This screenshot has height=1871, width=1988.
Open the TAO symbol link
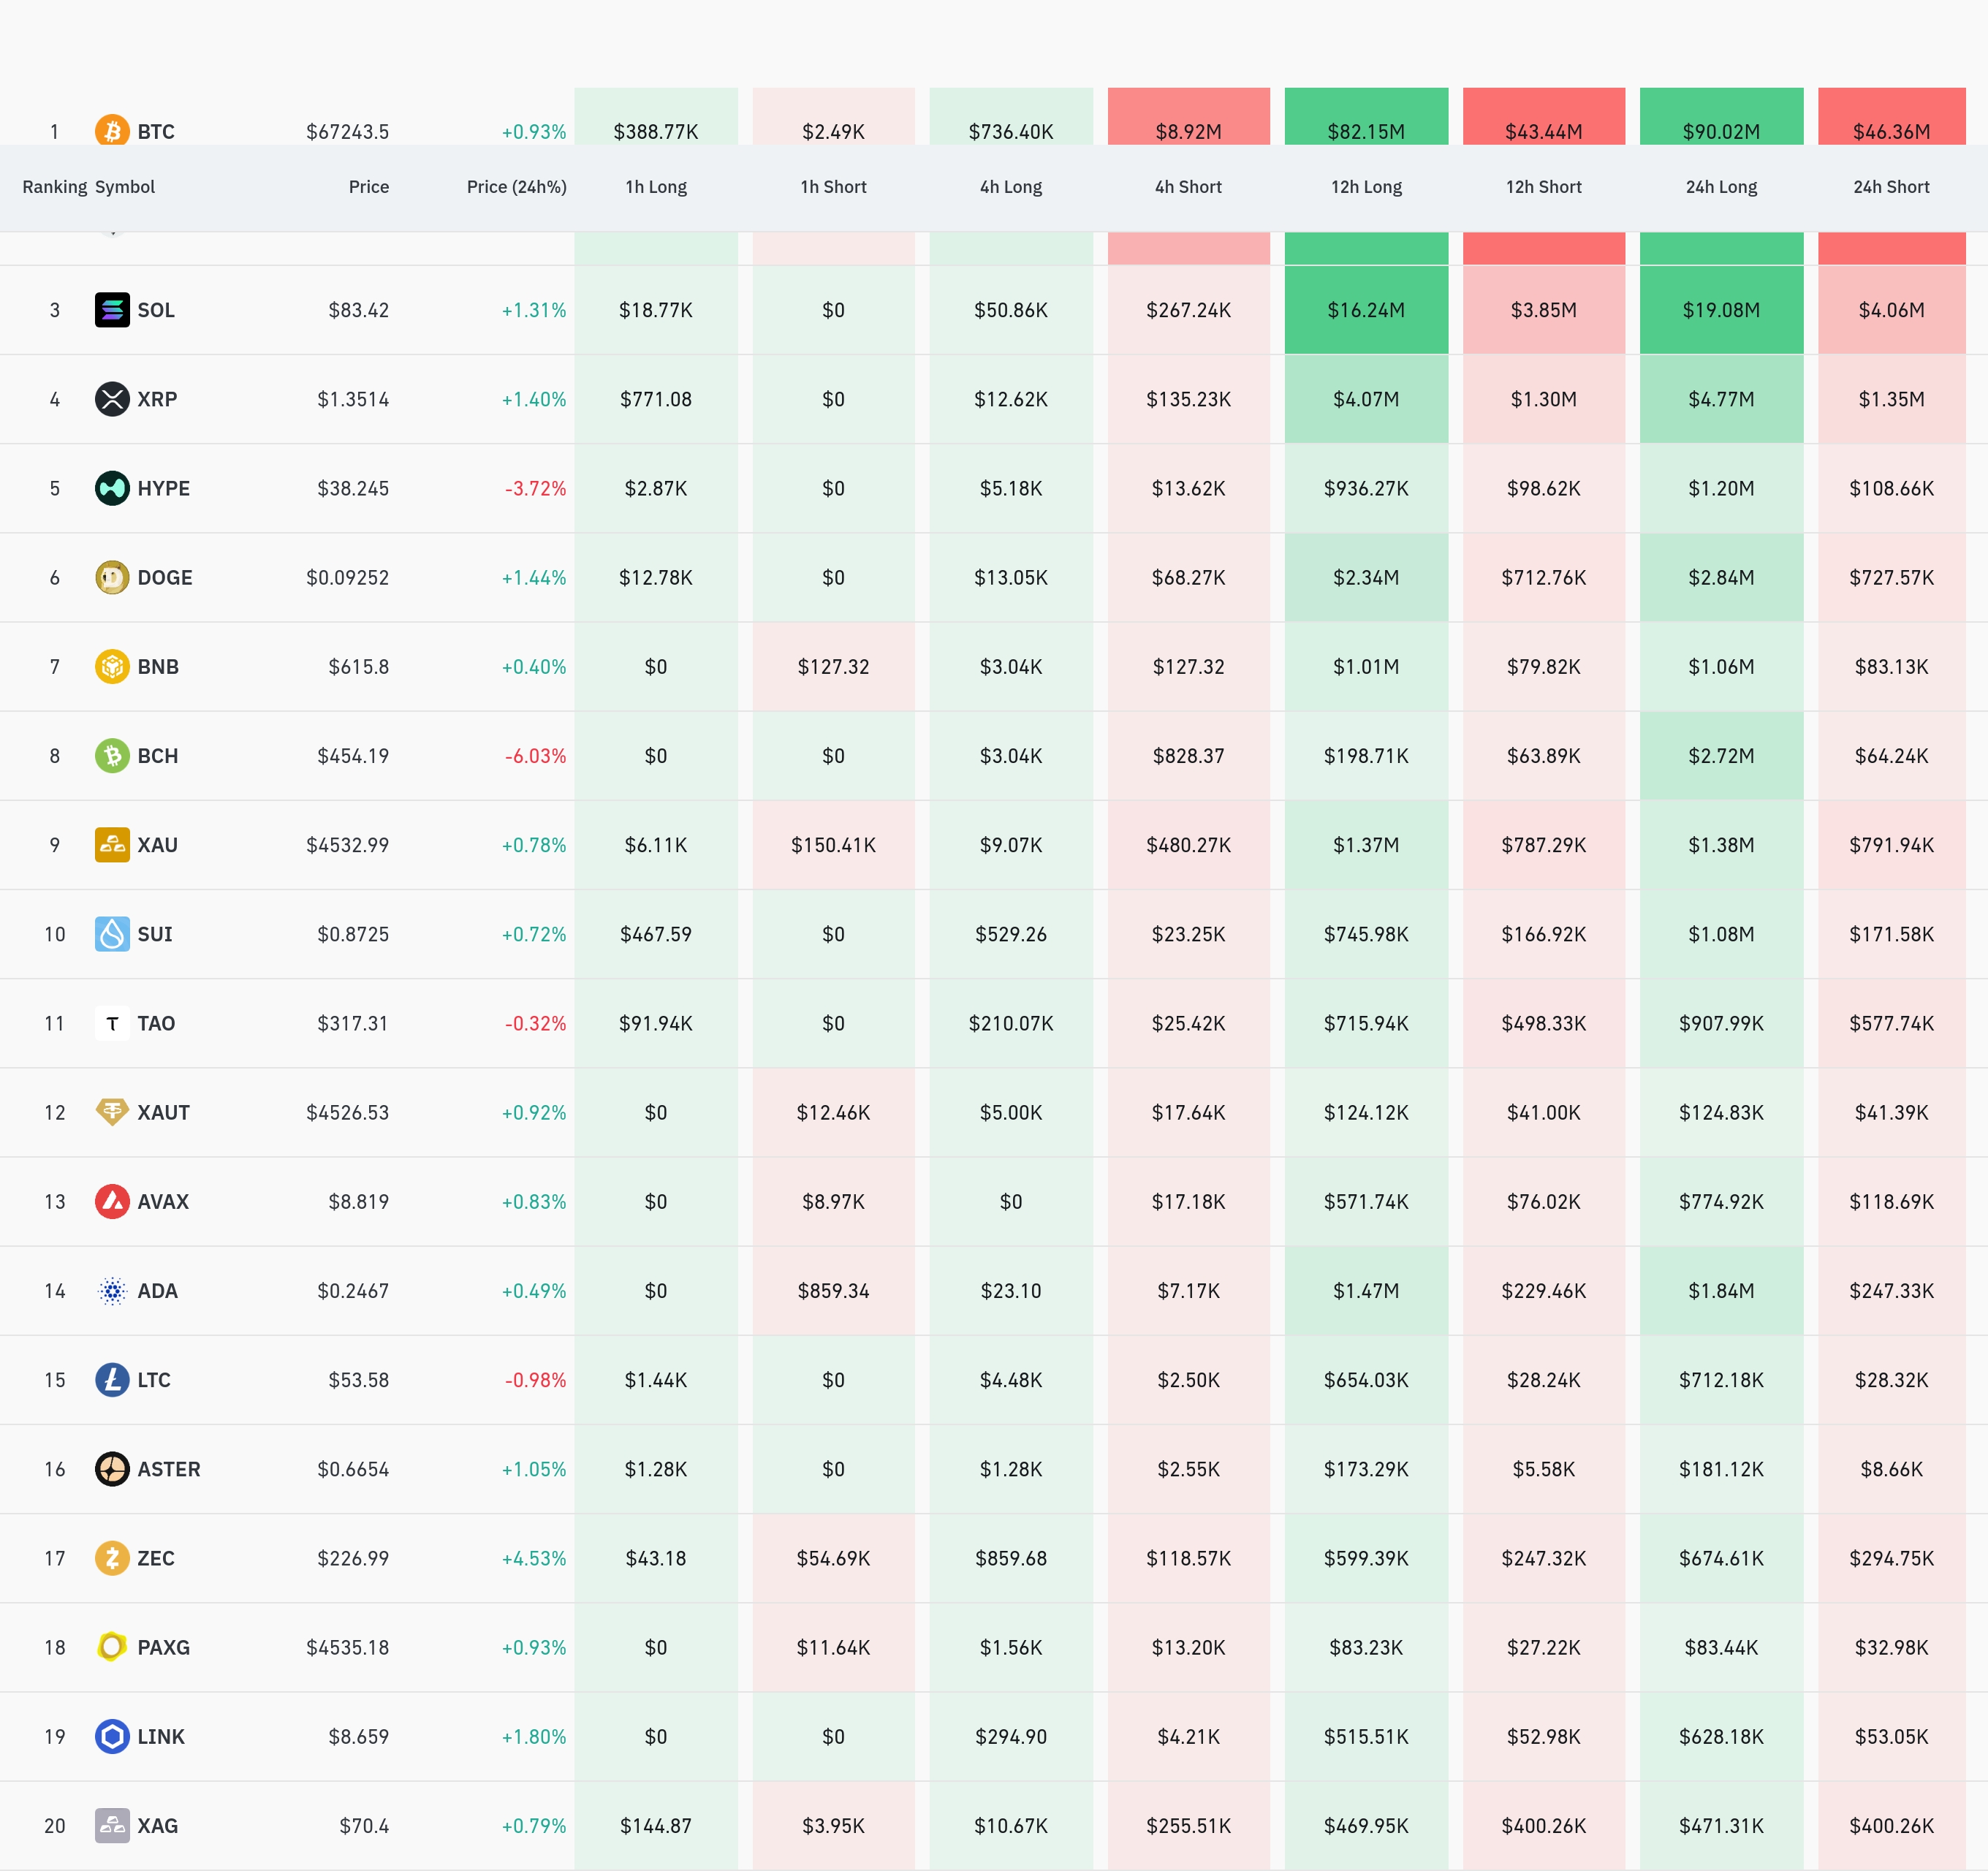coord(156,1023)
